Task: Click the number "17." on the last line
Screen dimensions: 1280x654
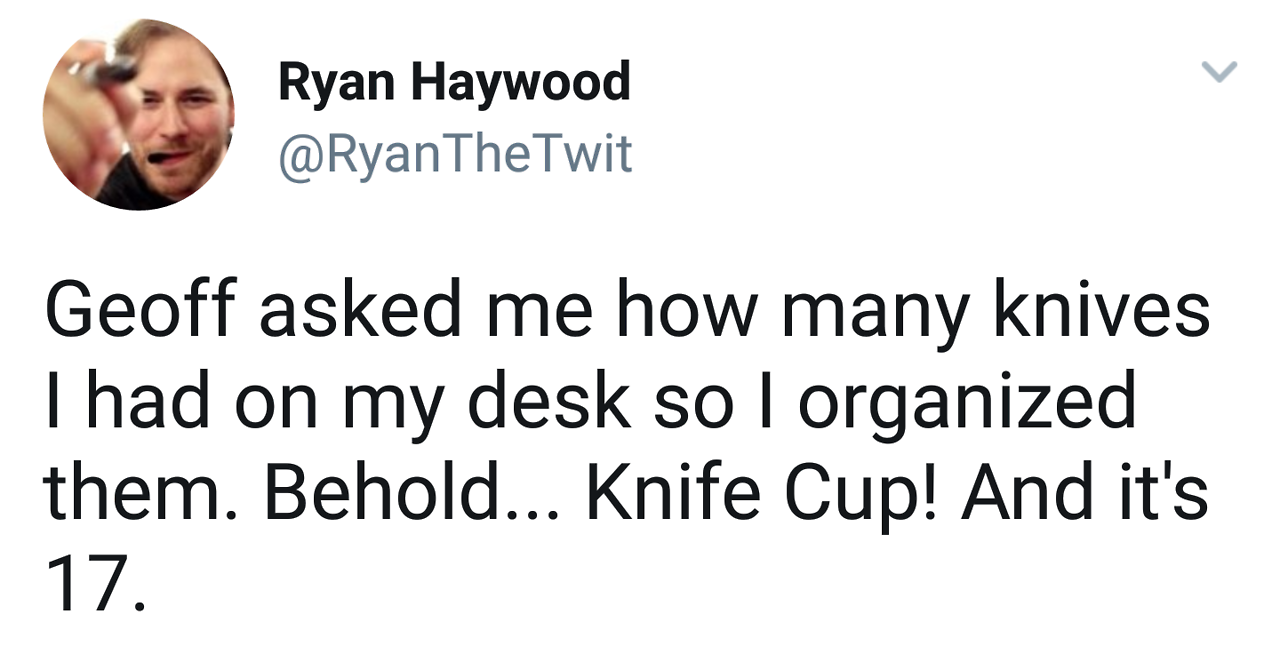Action: pos(96,586)
